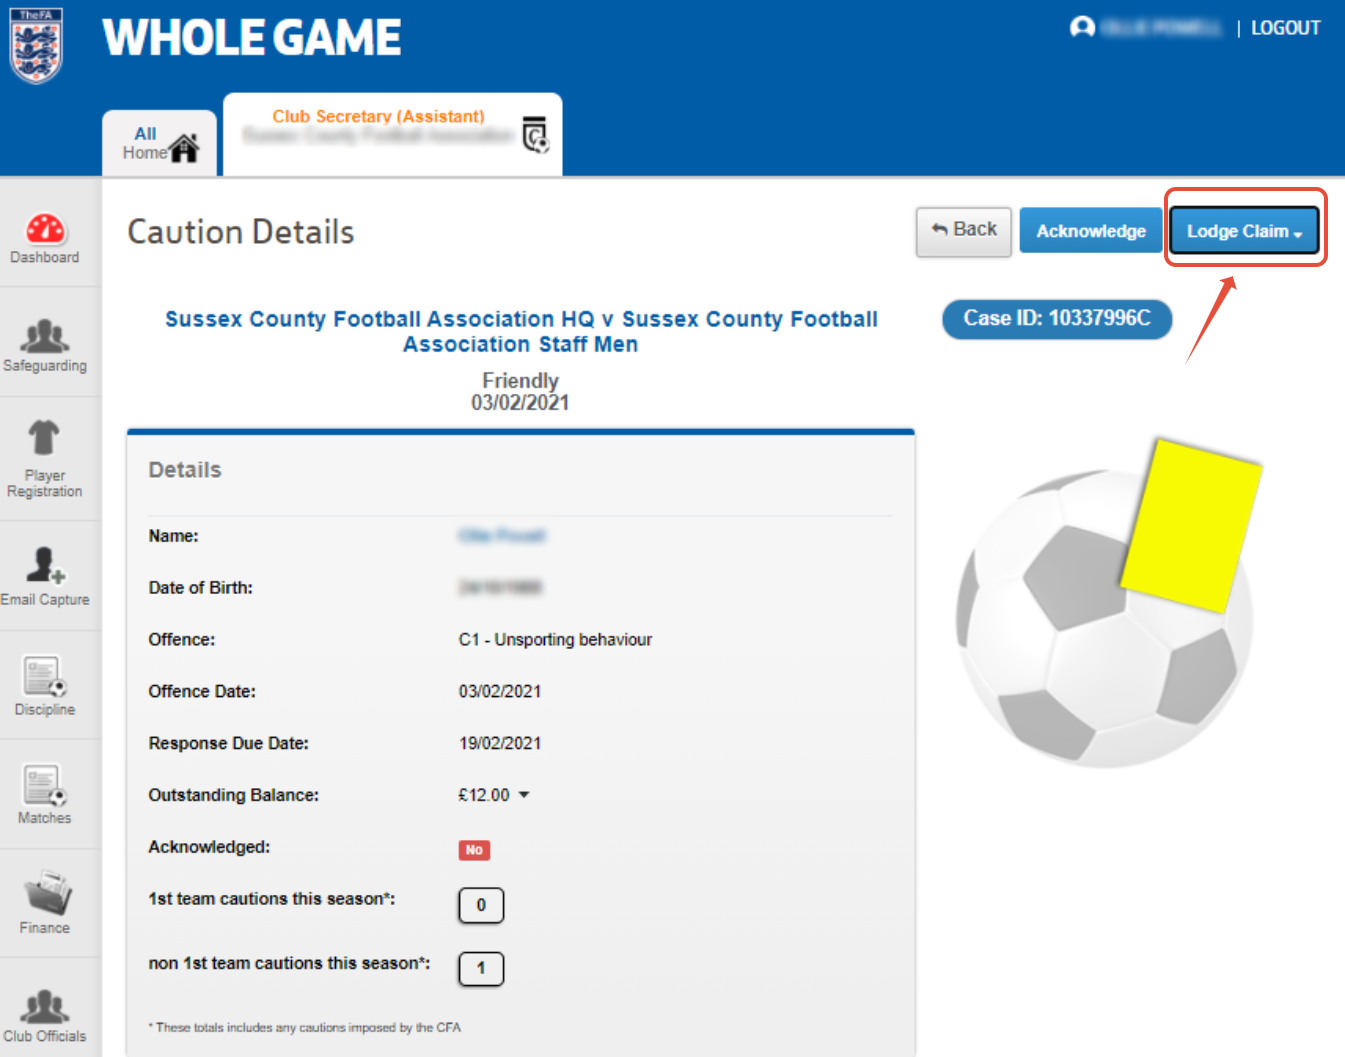Image resolution: width=1345 pixels, height=1057 pixels.
Task: Click the footnote about CFA caution totals
Action: [305, 1027]
